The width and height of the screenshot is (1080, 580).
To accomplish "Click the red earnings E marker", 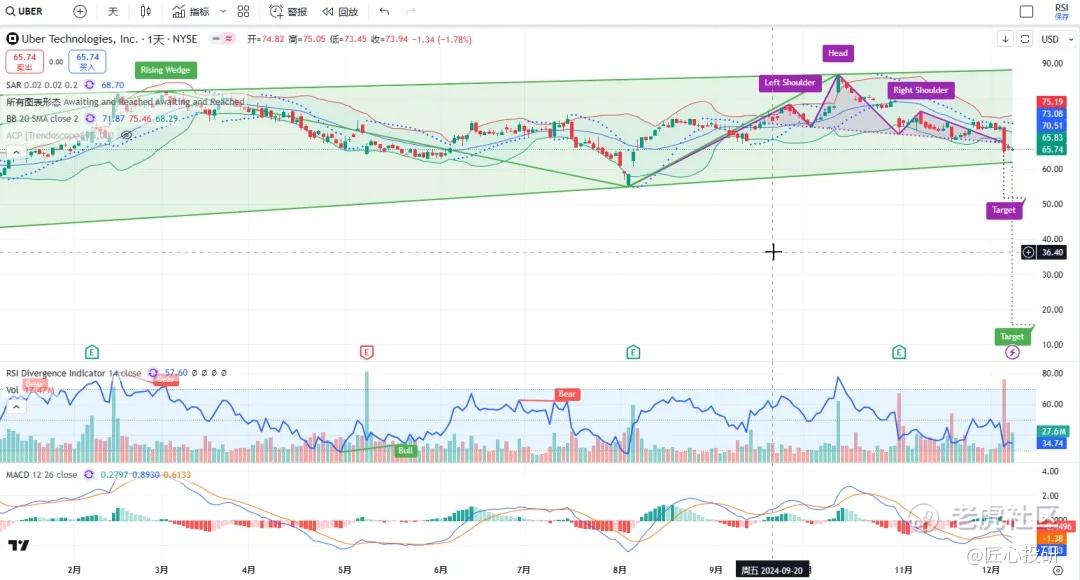I will point(366,353).
